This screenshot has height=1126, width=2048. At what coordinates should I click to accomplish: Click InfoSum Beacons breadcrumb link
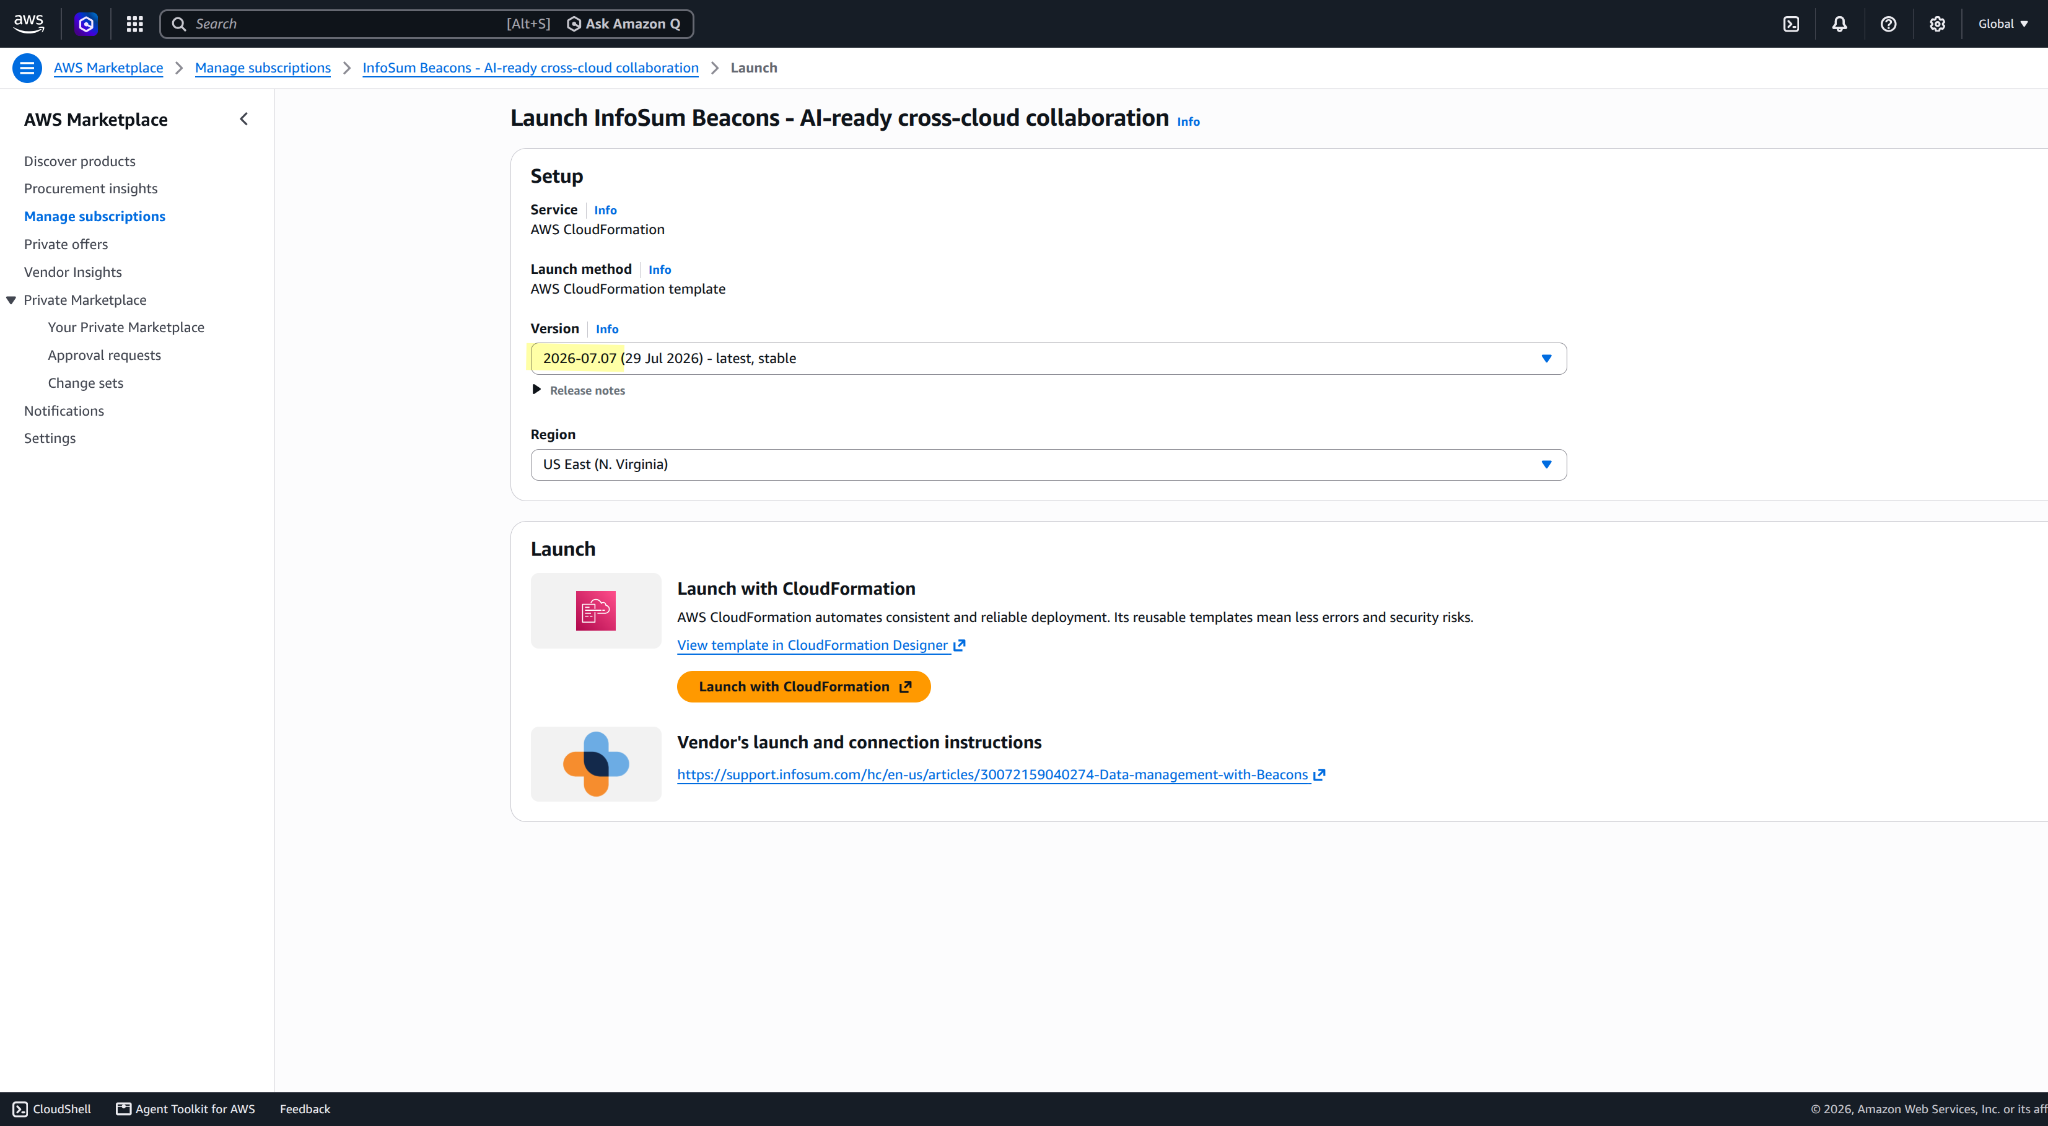(531, 68)
